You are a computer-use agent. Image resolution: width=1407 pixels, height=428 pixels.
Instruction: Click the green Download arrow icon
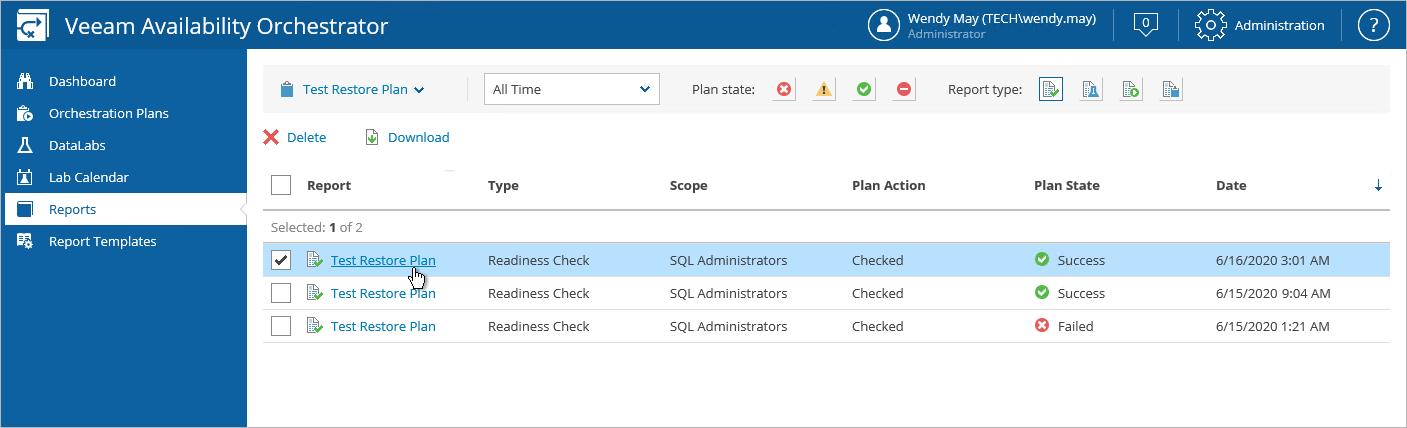point(372,137)
